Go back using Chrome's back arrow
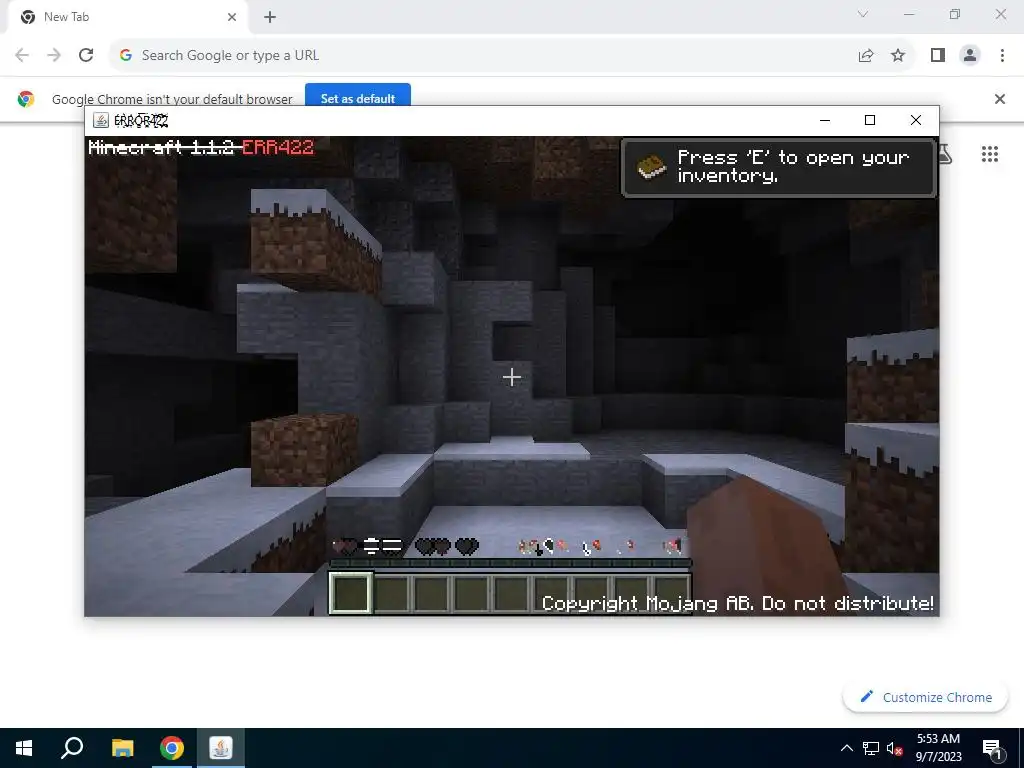Viewport: 1024px width, 768px height. (22, 56)
